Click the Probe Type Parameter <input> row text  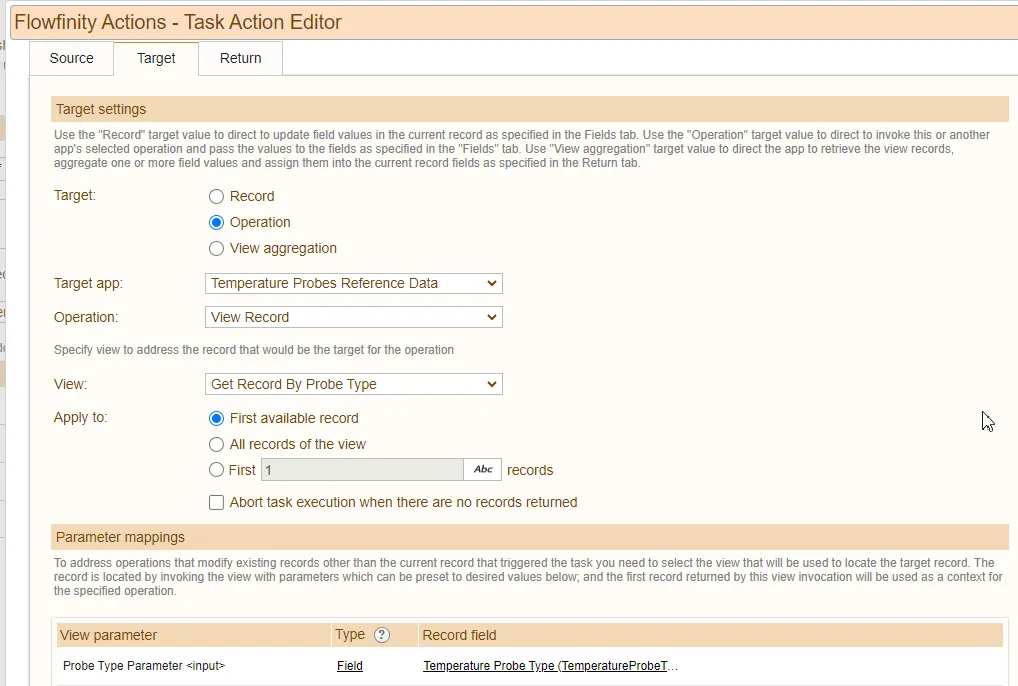click(143, 666)
